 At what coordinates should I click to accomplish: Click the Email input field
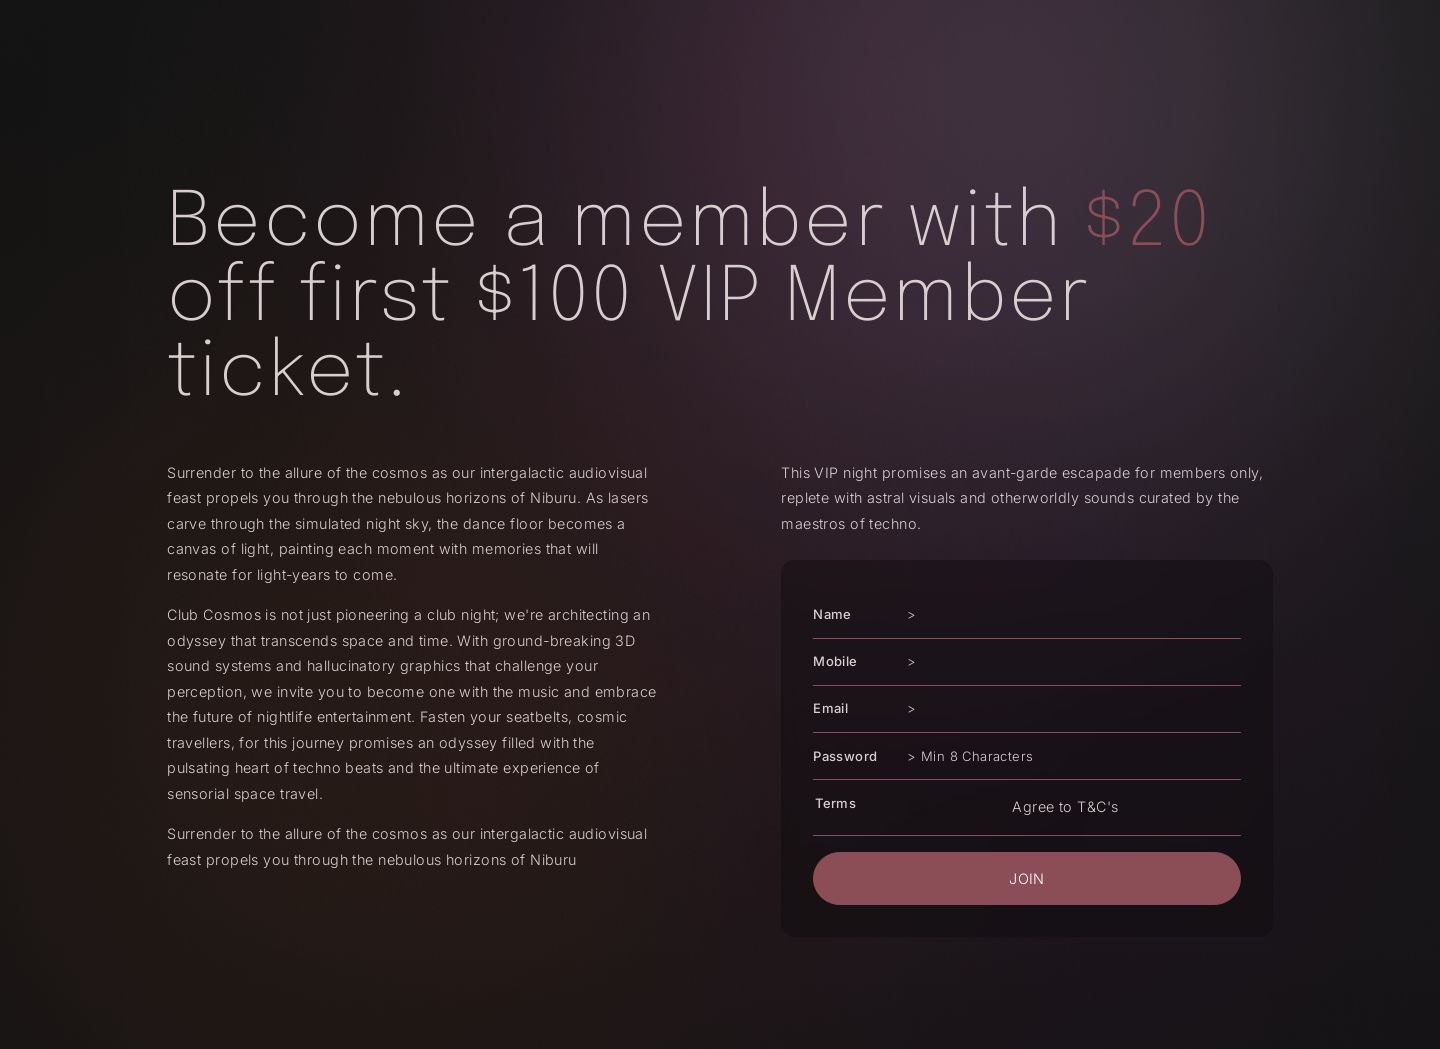(1075, 709)
